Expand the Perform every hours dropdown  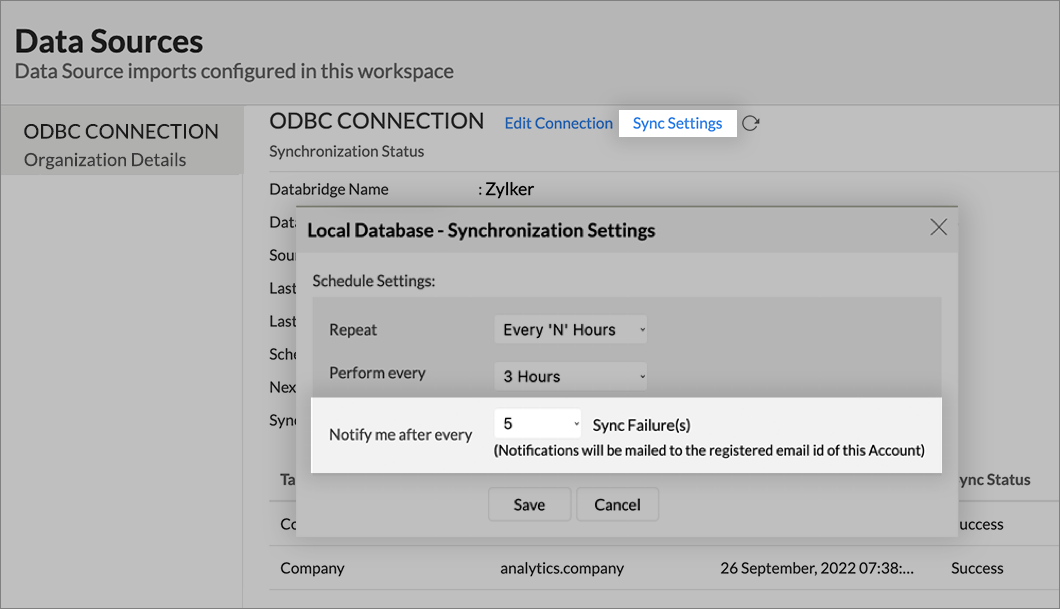(x=570, y=376)
